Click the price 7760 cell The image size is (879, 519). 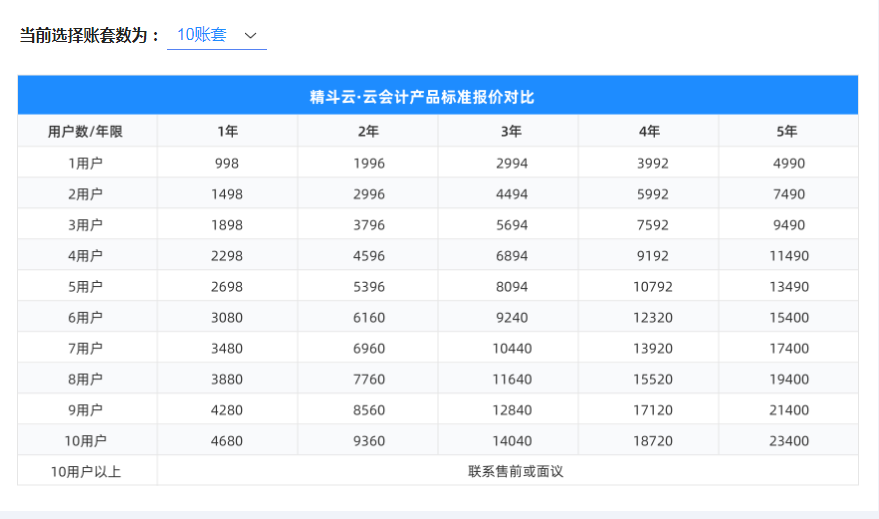[368, 378]
